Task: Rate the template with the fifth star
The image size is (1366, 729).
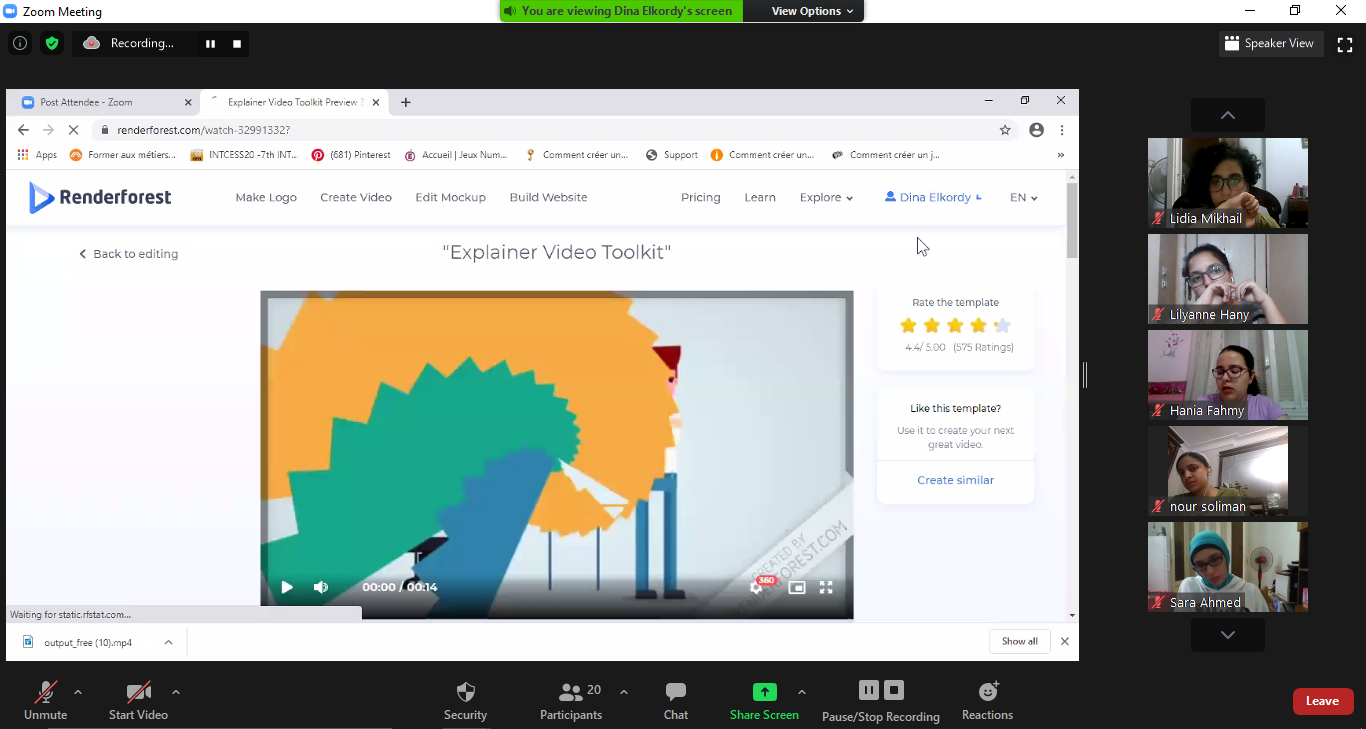Action: pos(1002,325)
